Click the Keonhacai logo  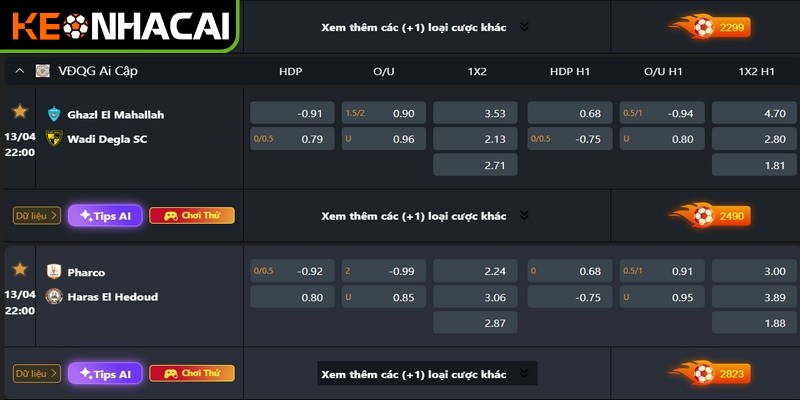tap(119, 25)
